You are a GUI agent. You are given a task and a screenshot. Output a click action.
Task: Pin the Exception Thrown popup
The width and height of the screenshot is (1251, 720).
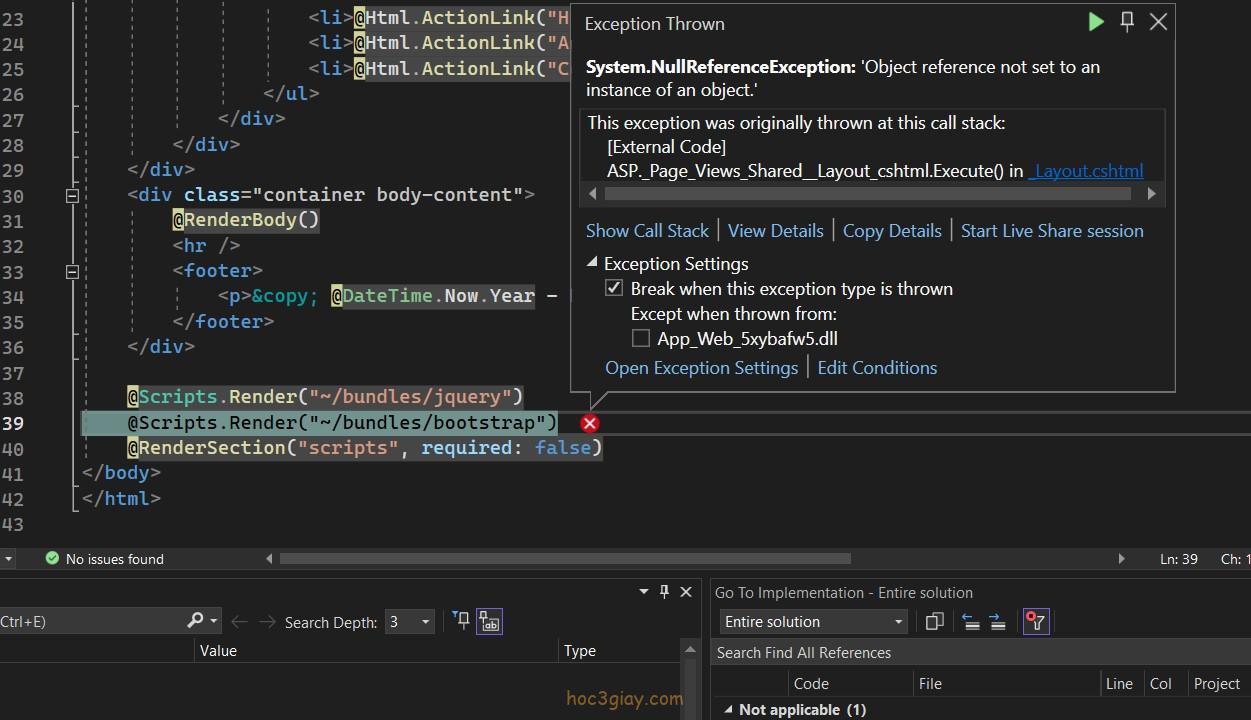click(x=1127, y=22)
